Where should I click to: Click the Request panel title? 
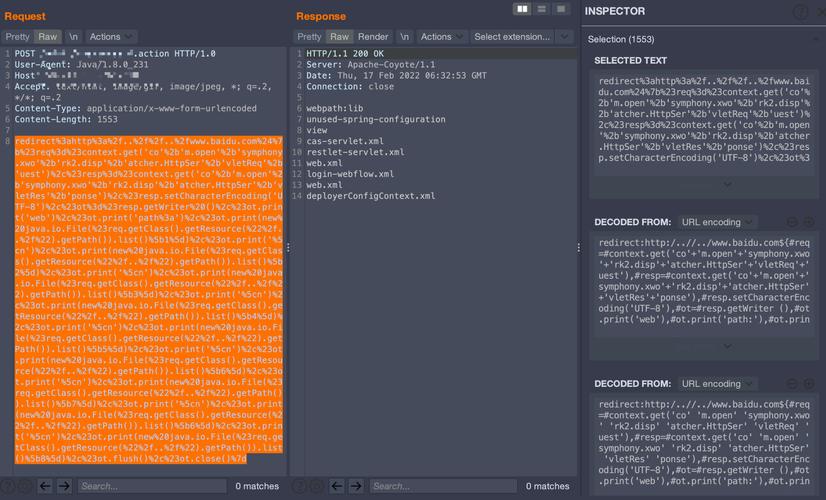coord(25,16)
